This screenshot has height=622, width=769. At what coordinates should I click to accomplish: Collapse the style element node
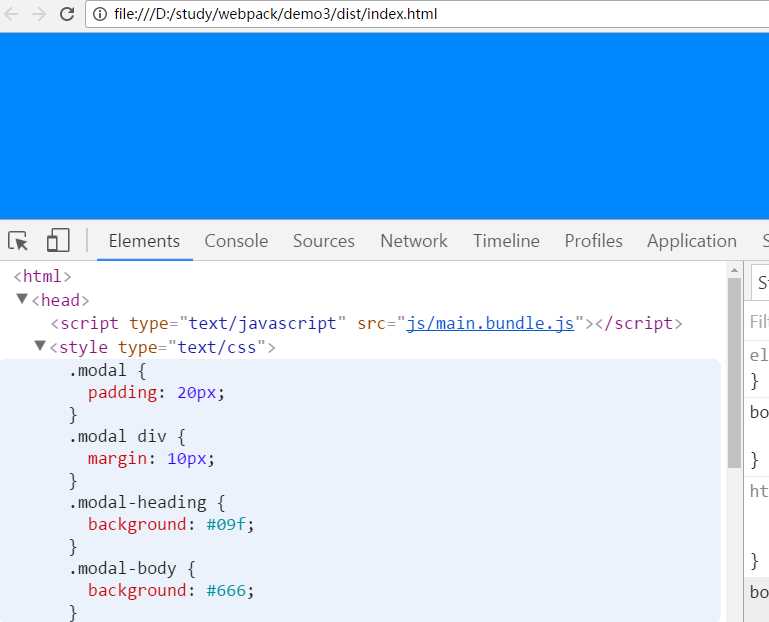coord(40,346)
